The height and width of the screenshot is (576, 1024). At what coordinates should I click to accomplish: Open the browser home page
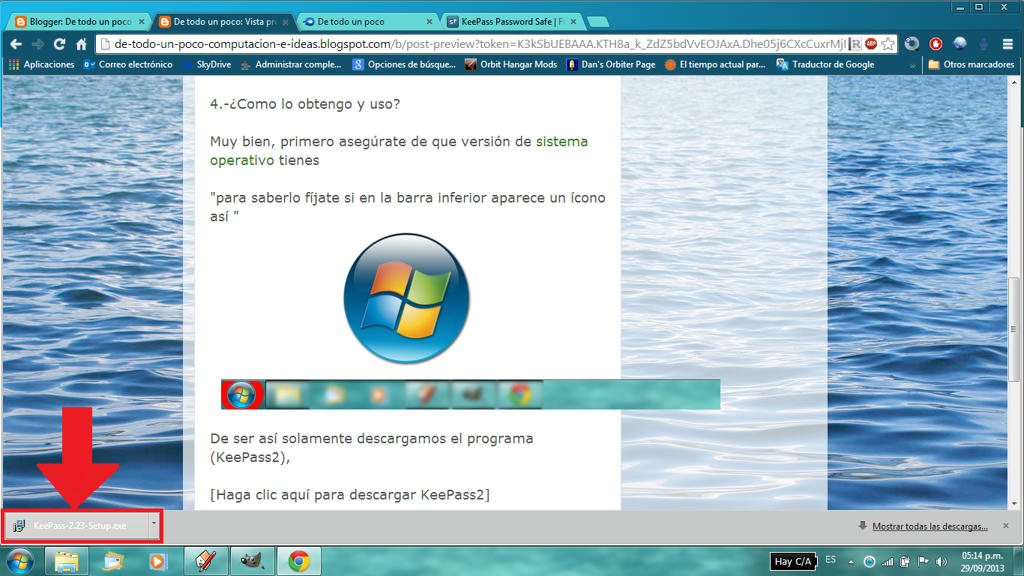pos(81,44)
